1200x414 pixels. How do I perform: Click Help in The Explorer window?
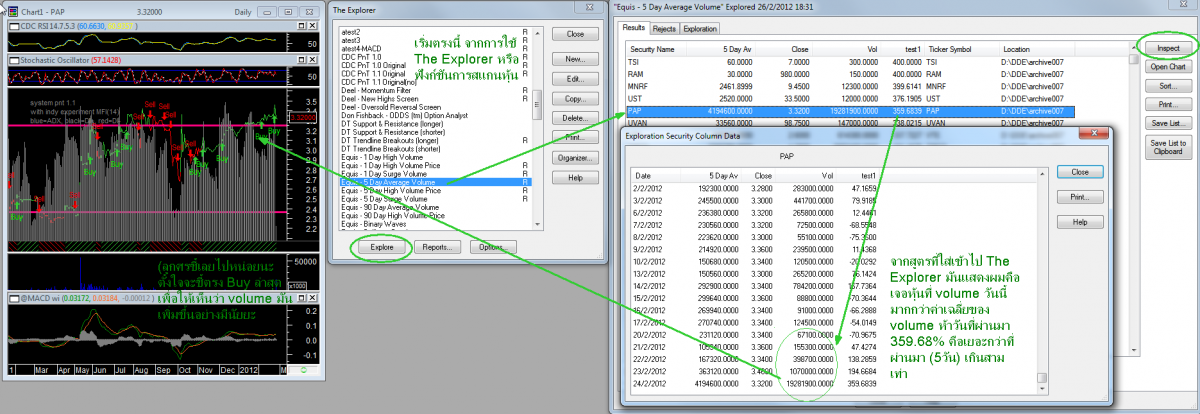(574, 178)
